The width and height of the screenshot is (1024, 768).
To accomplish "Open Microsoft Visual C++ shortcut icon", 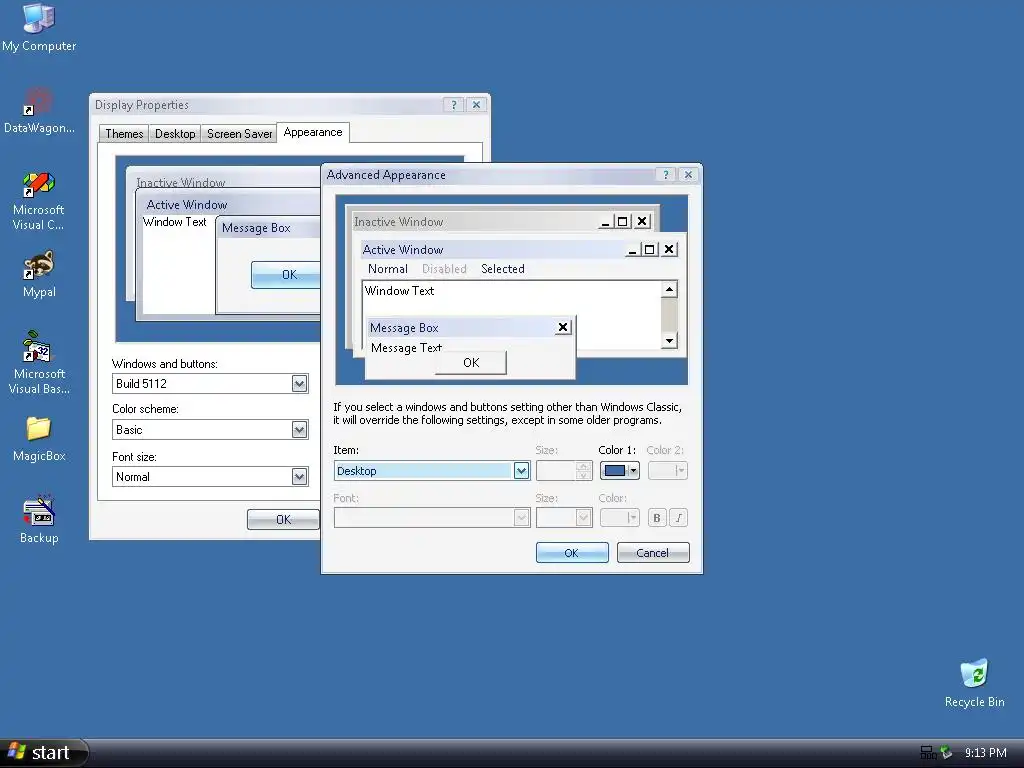I will [39, 200].
